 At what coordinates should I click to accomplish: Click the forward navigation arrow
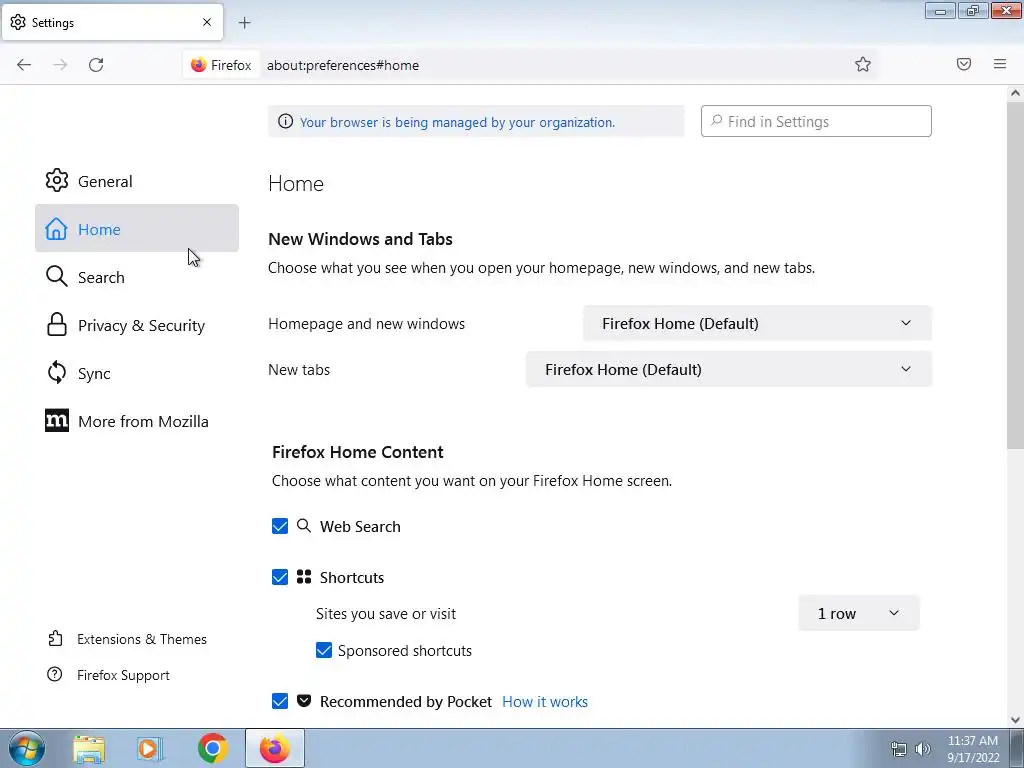(60, 65)
